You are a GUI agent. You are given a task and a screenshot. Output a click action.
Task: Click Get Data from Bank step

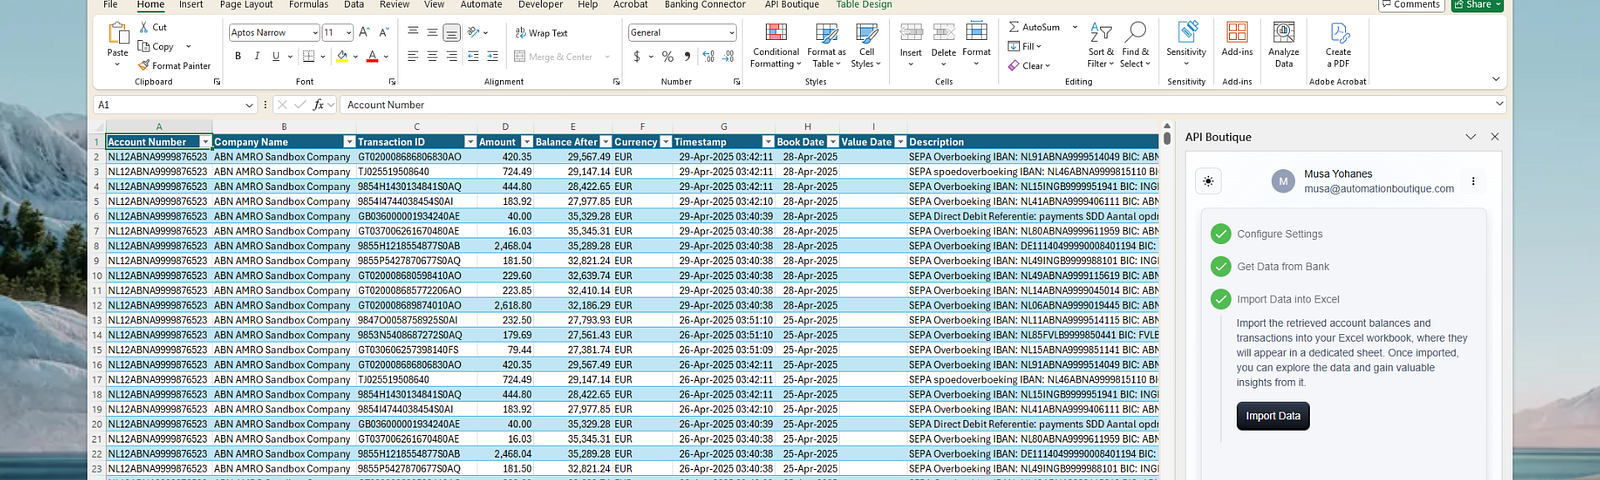(1283, 267)
